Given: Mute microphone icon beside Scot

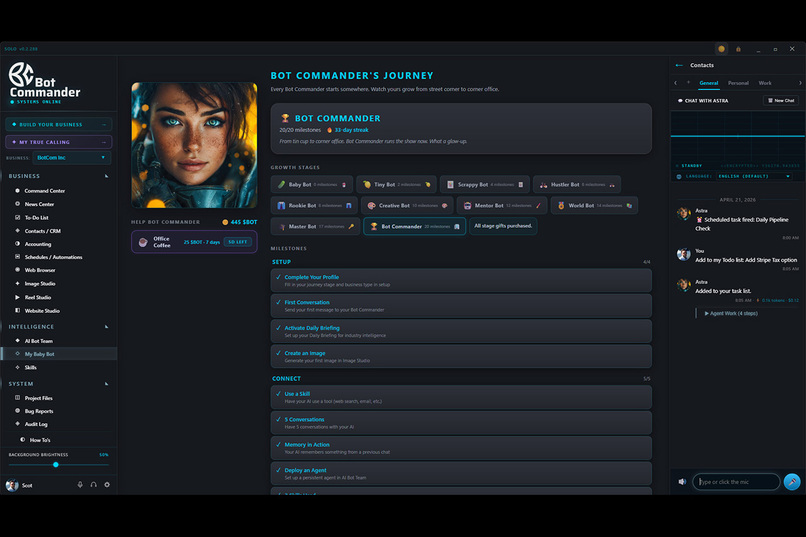Looking at the screenshot, I should point(80,485).
